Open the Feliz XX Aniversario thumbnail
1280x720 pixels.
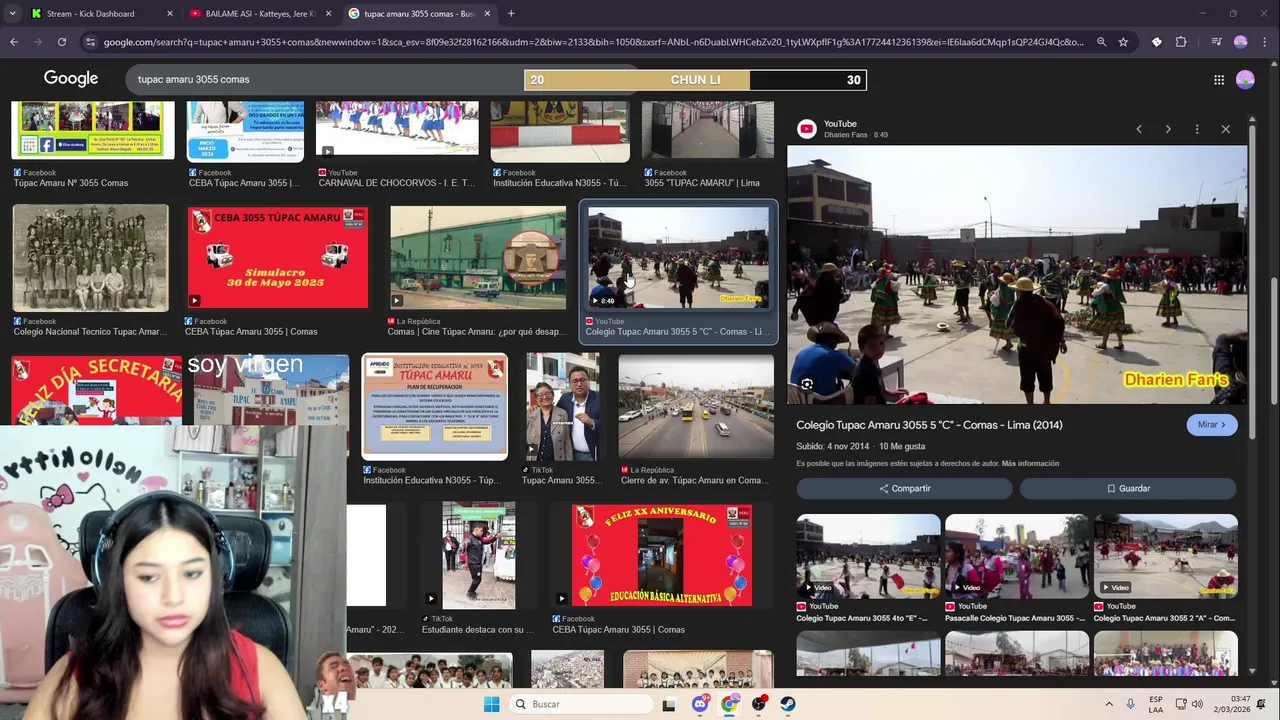pos(661,555)
